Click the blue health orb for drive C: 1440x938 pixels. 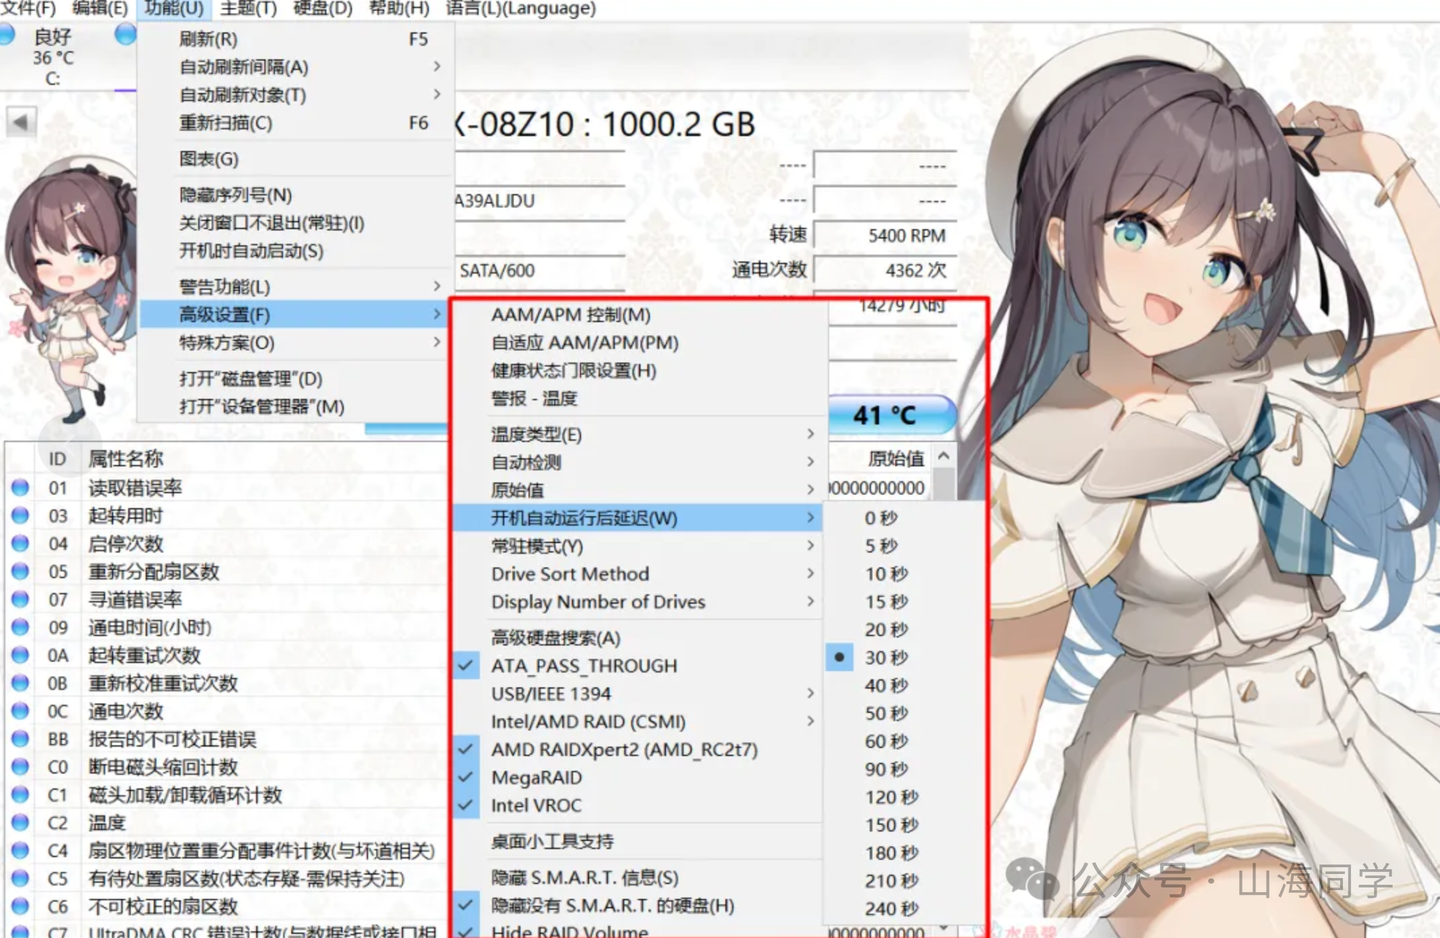7,35
